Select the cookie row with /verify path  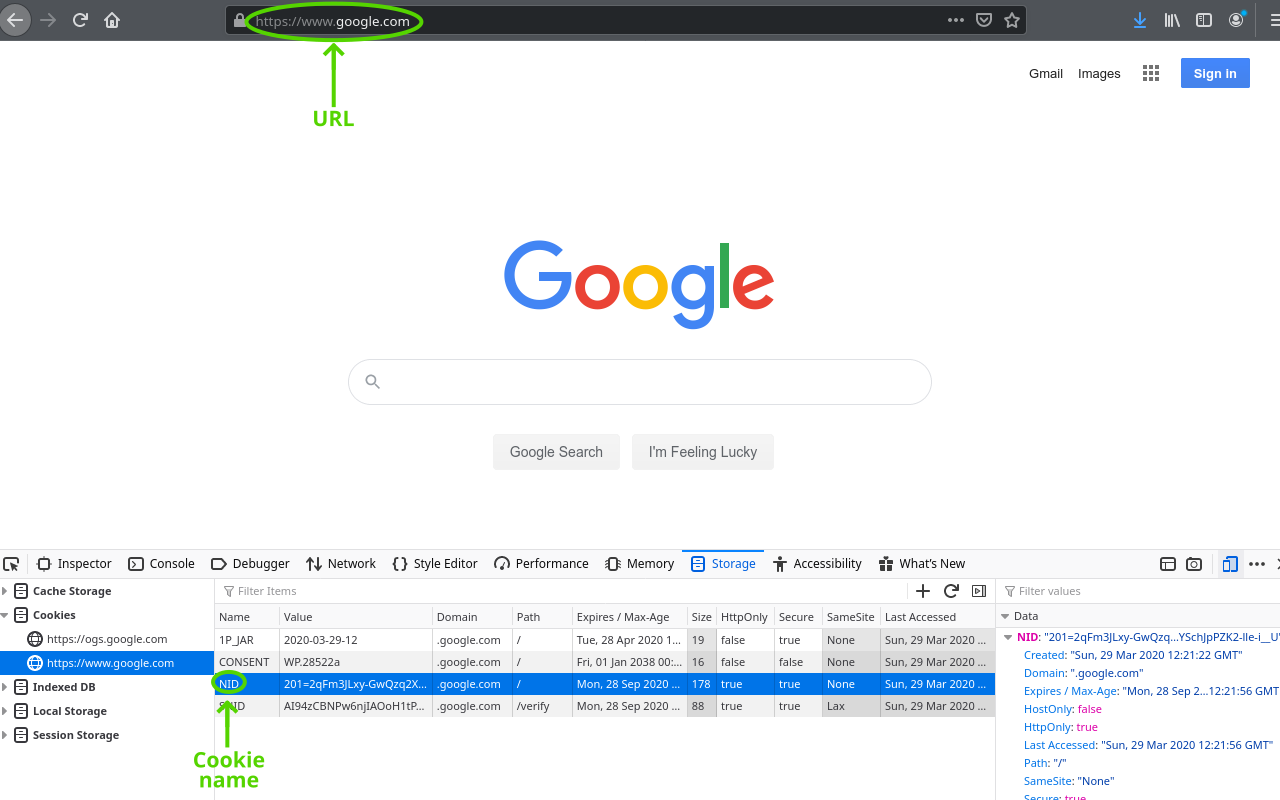(605, 706)
